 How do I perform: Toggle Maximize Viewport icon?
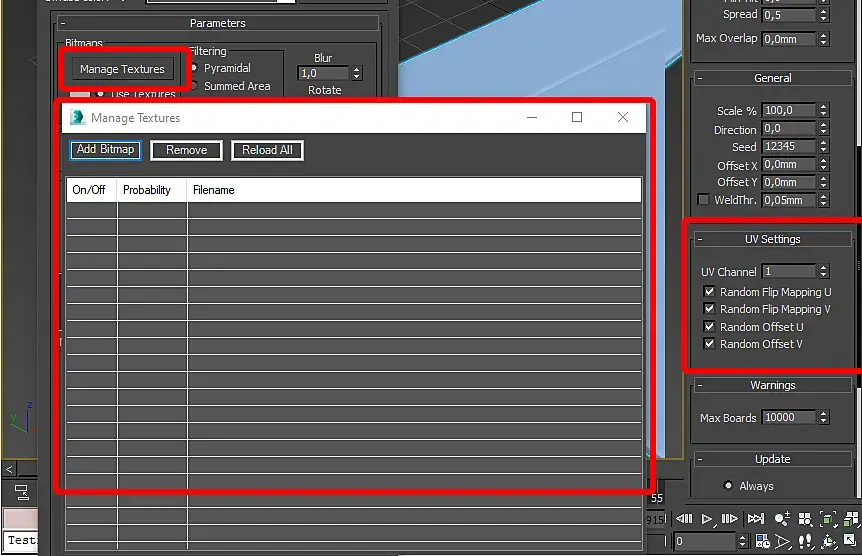coord(850,541)
